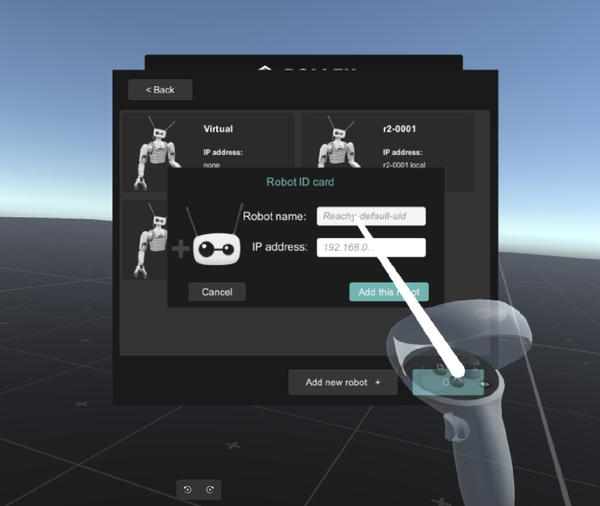The height and width of the screenshot is (506, 600).
Task: Click the rotate left icon at bottom
Action: [188, 490]
